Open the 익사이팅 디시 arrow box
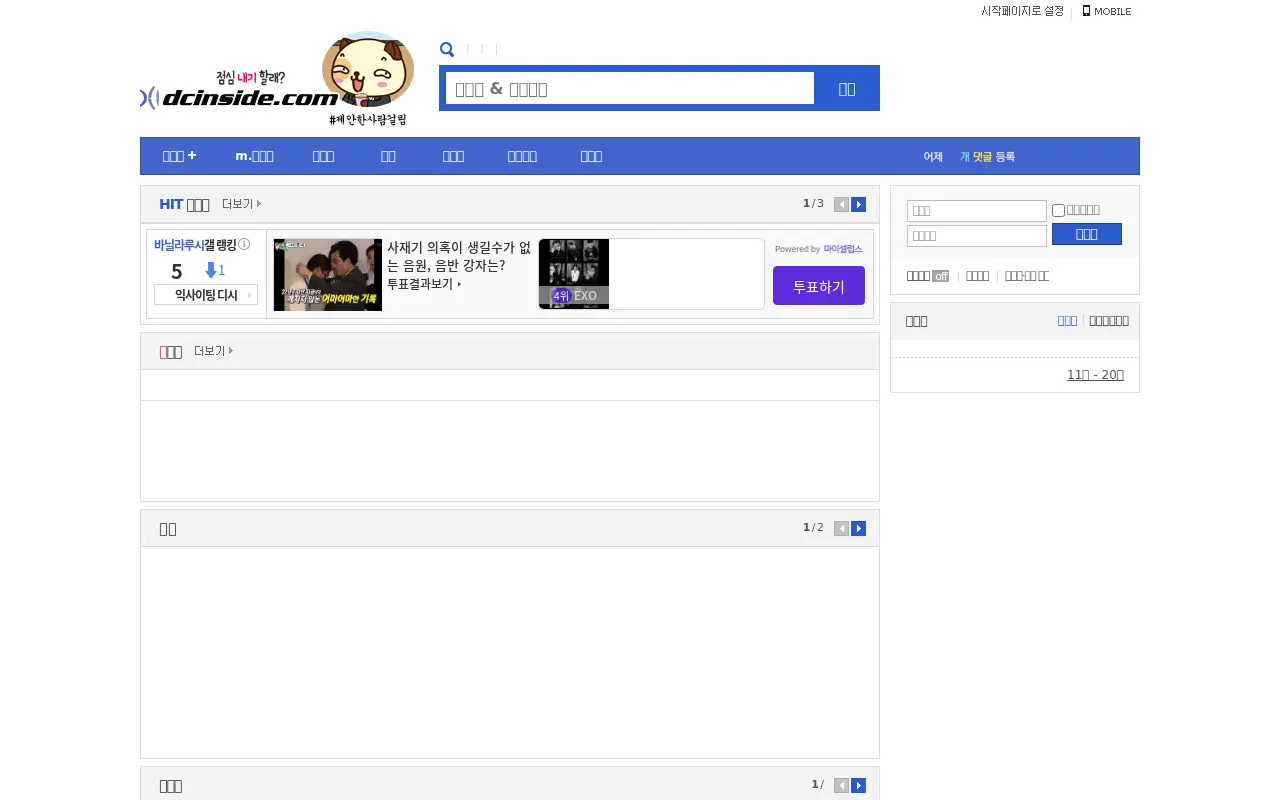Viewport: 1280px width, 800px height. coord(206,295)
